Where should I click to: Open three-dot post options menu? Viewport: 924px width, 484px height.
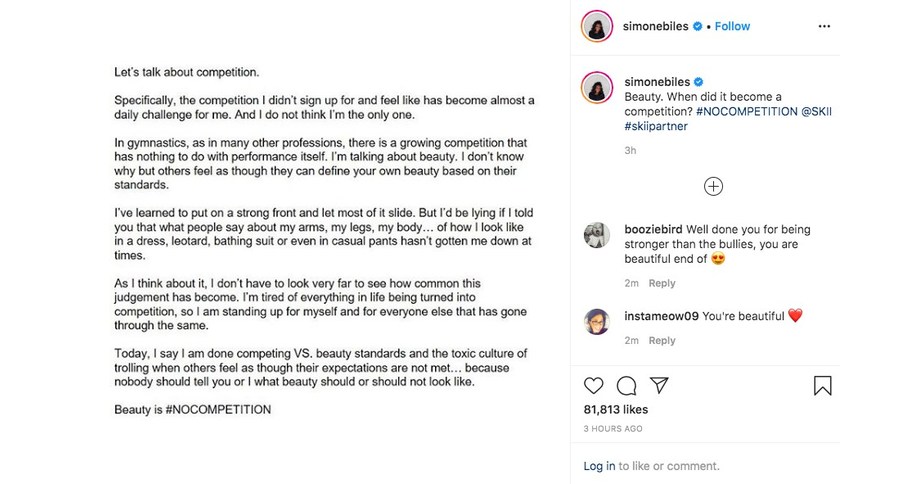pos(824,26)
